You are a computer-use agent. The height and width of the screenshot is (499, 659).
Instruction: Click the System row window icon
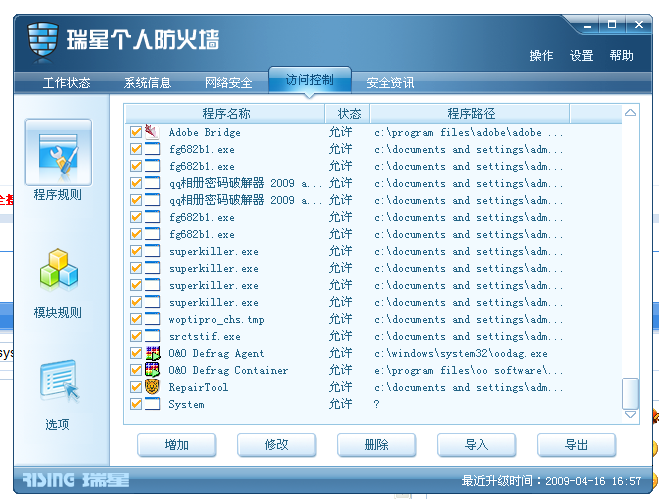pos(152,404)
